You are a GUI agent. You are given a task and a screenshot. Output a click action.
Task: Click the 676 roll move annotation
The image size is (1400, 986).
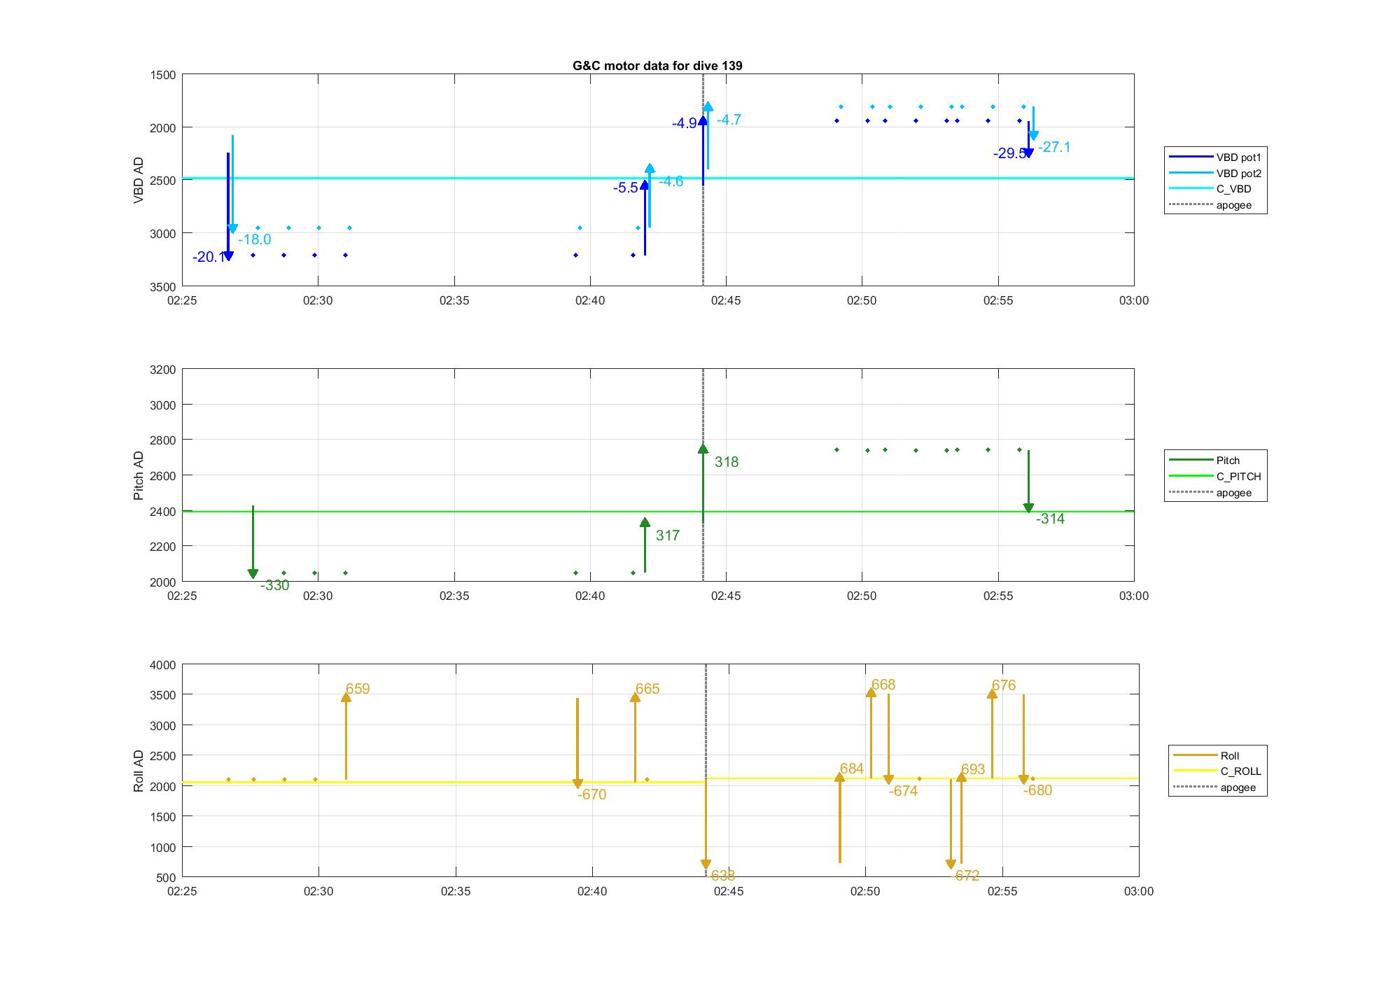[1004, 685]
